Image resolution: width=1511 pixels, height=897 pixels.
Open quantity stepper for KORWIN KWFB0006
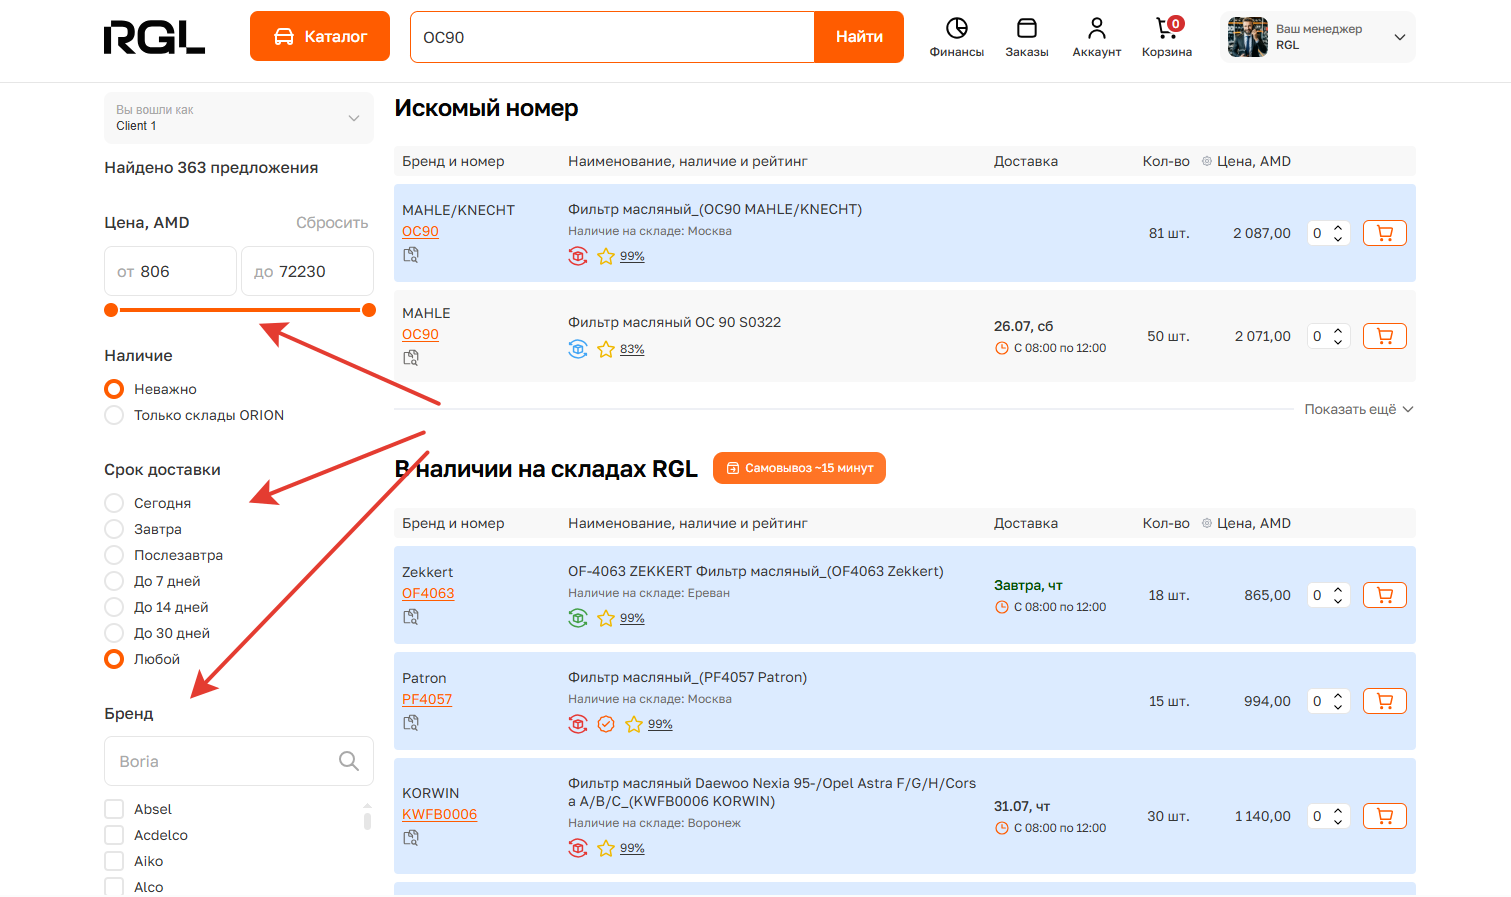coord(1329,816)
